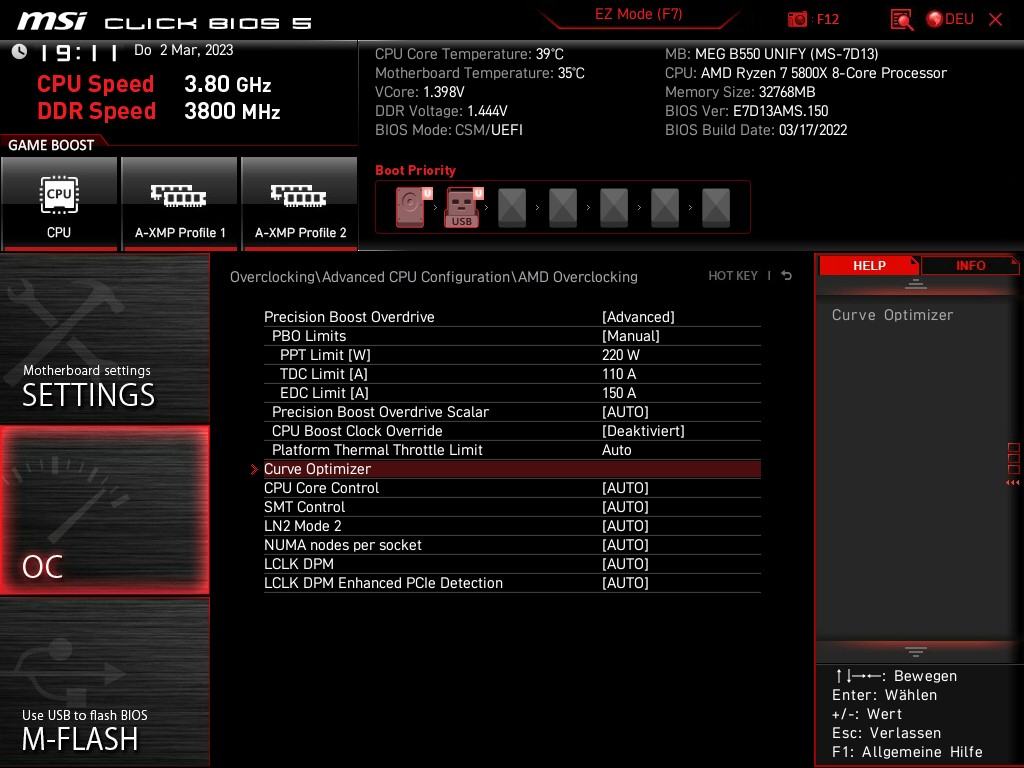Click the date Do 2 Mar, 2023

pyautogui.click(x=184, y=50)
